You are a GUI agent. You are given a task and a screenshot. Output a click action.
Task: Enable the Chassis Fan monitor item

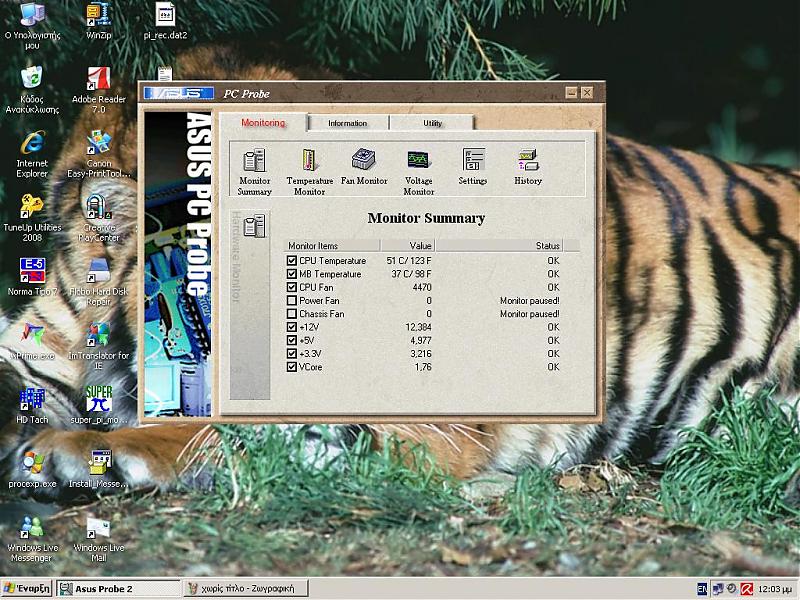coord(292,314)
